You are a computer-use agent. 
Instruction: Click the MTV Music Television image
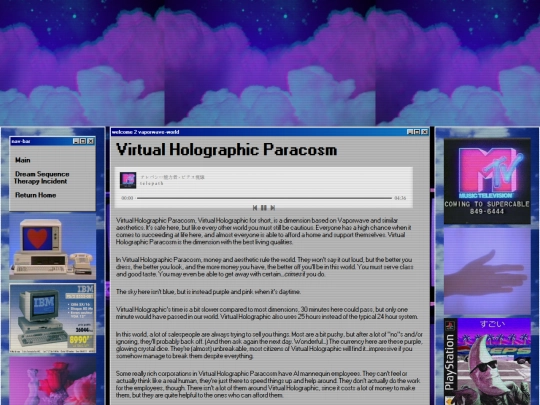click(487, 181)
